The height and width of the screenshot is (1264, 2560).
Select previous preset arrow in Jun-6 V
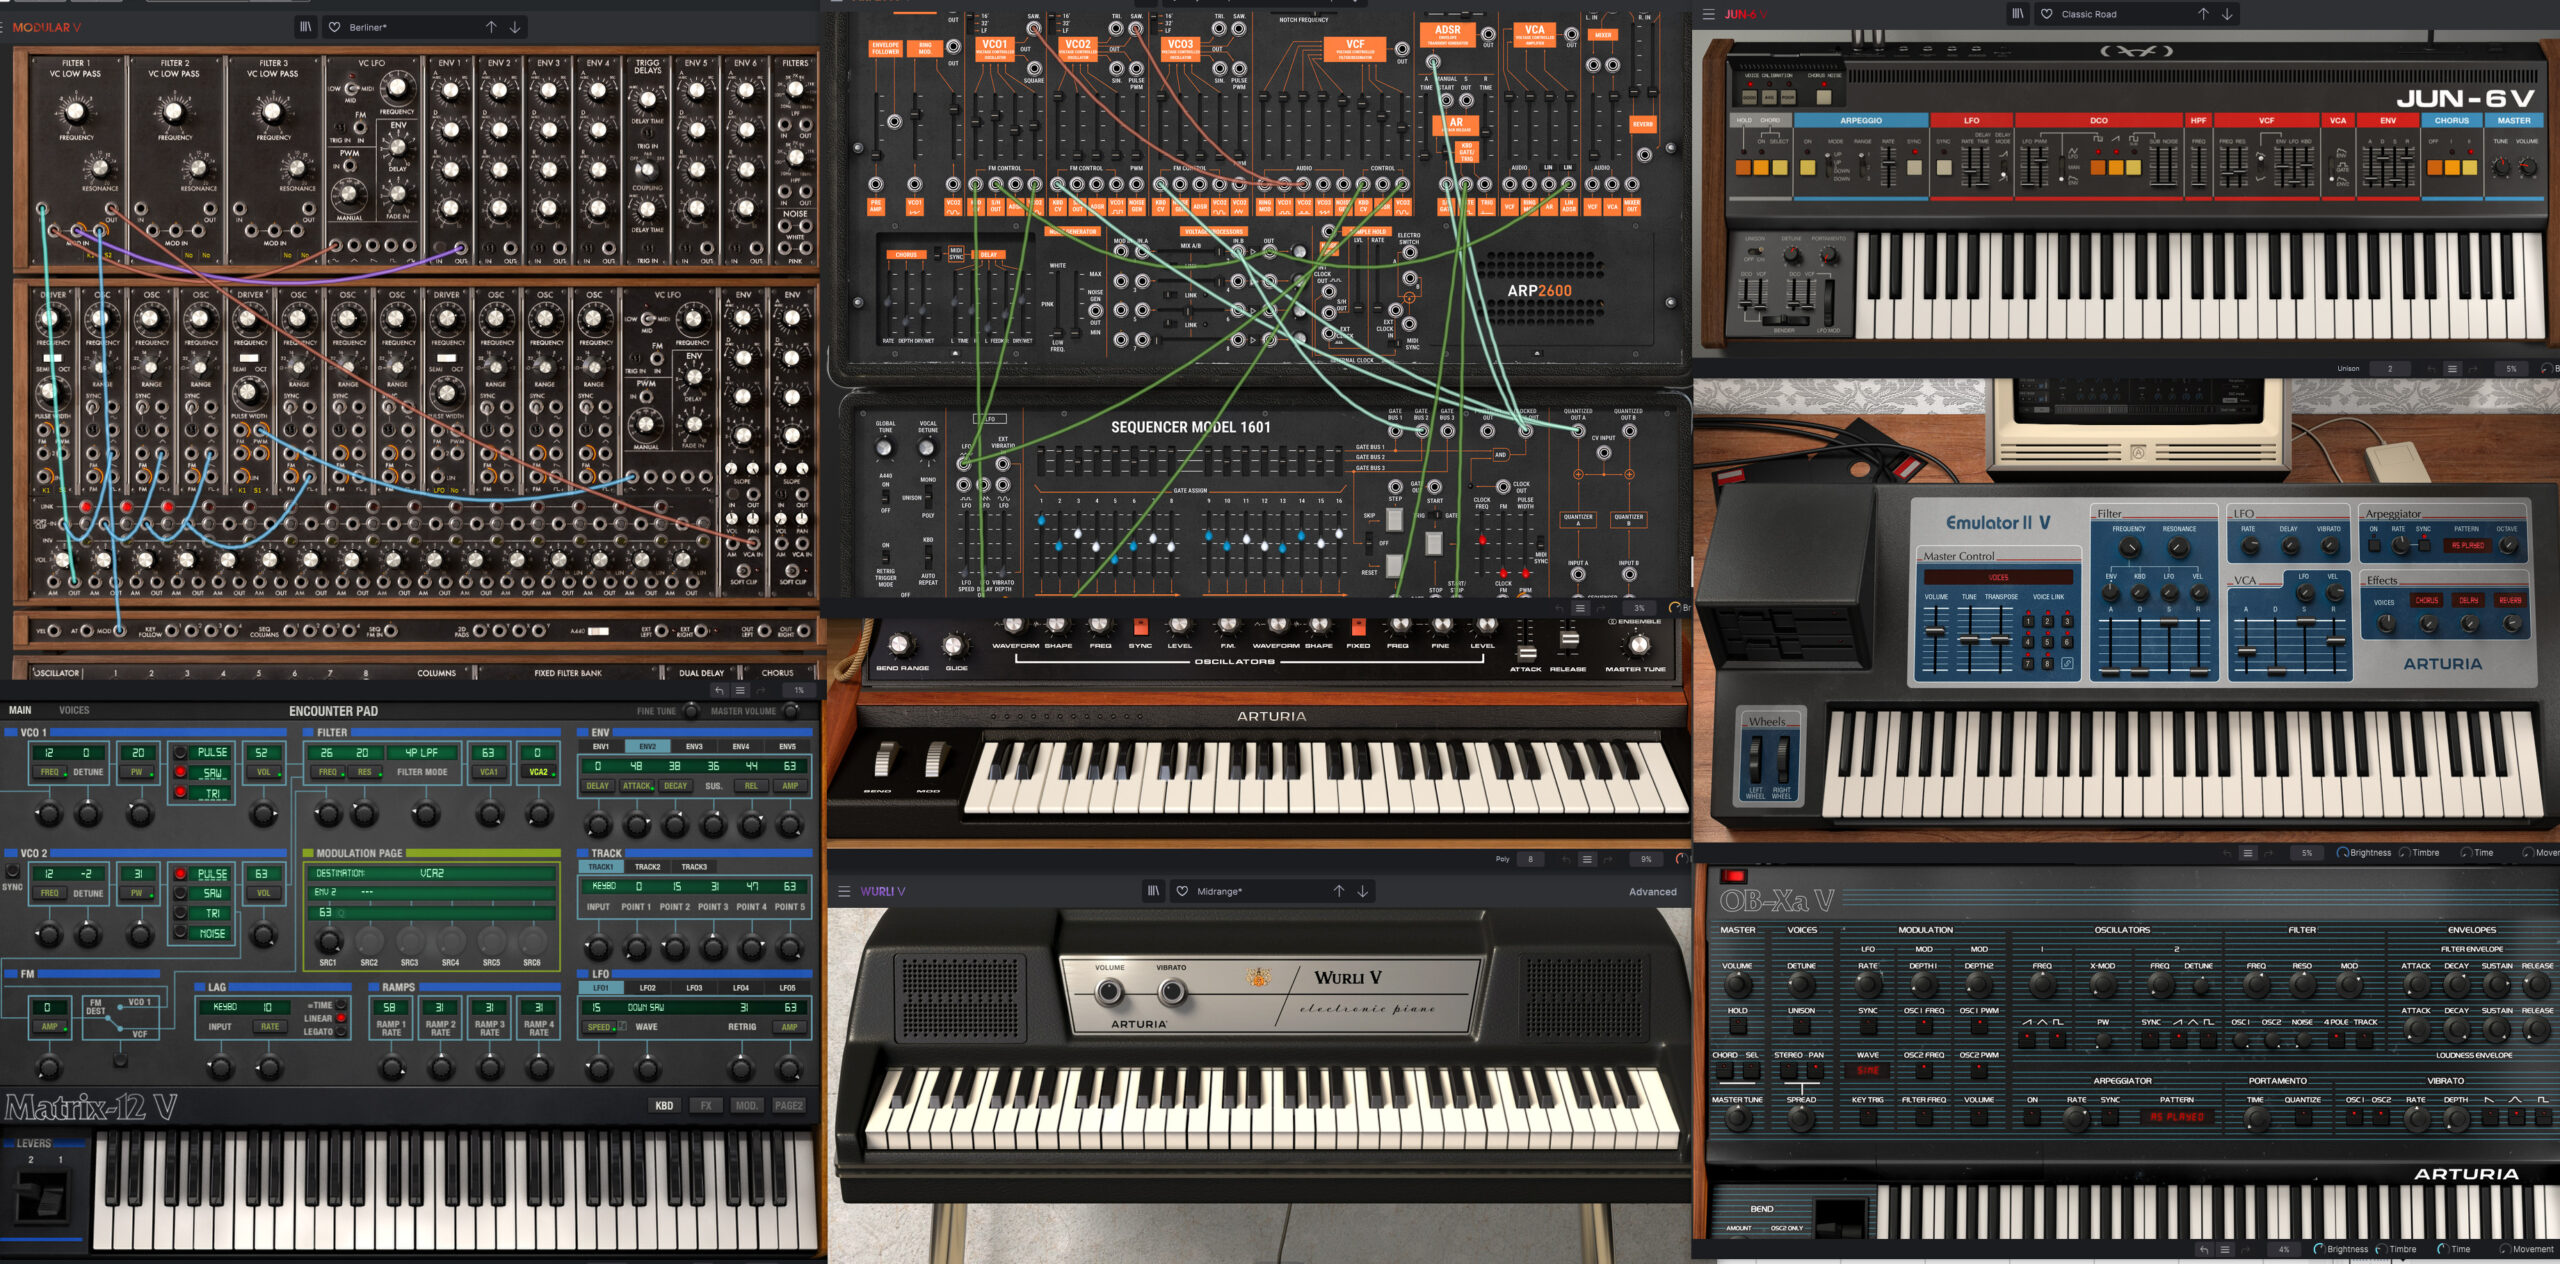(2203, 14)
